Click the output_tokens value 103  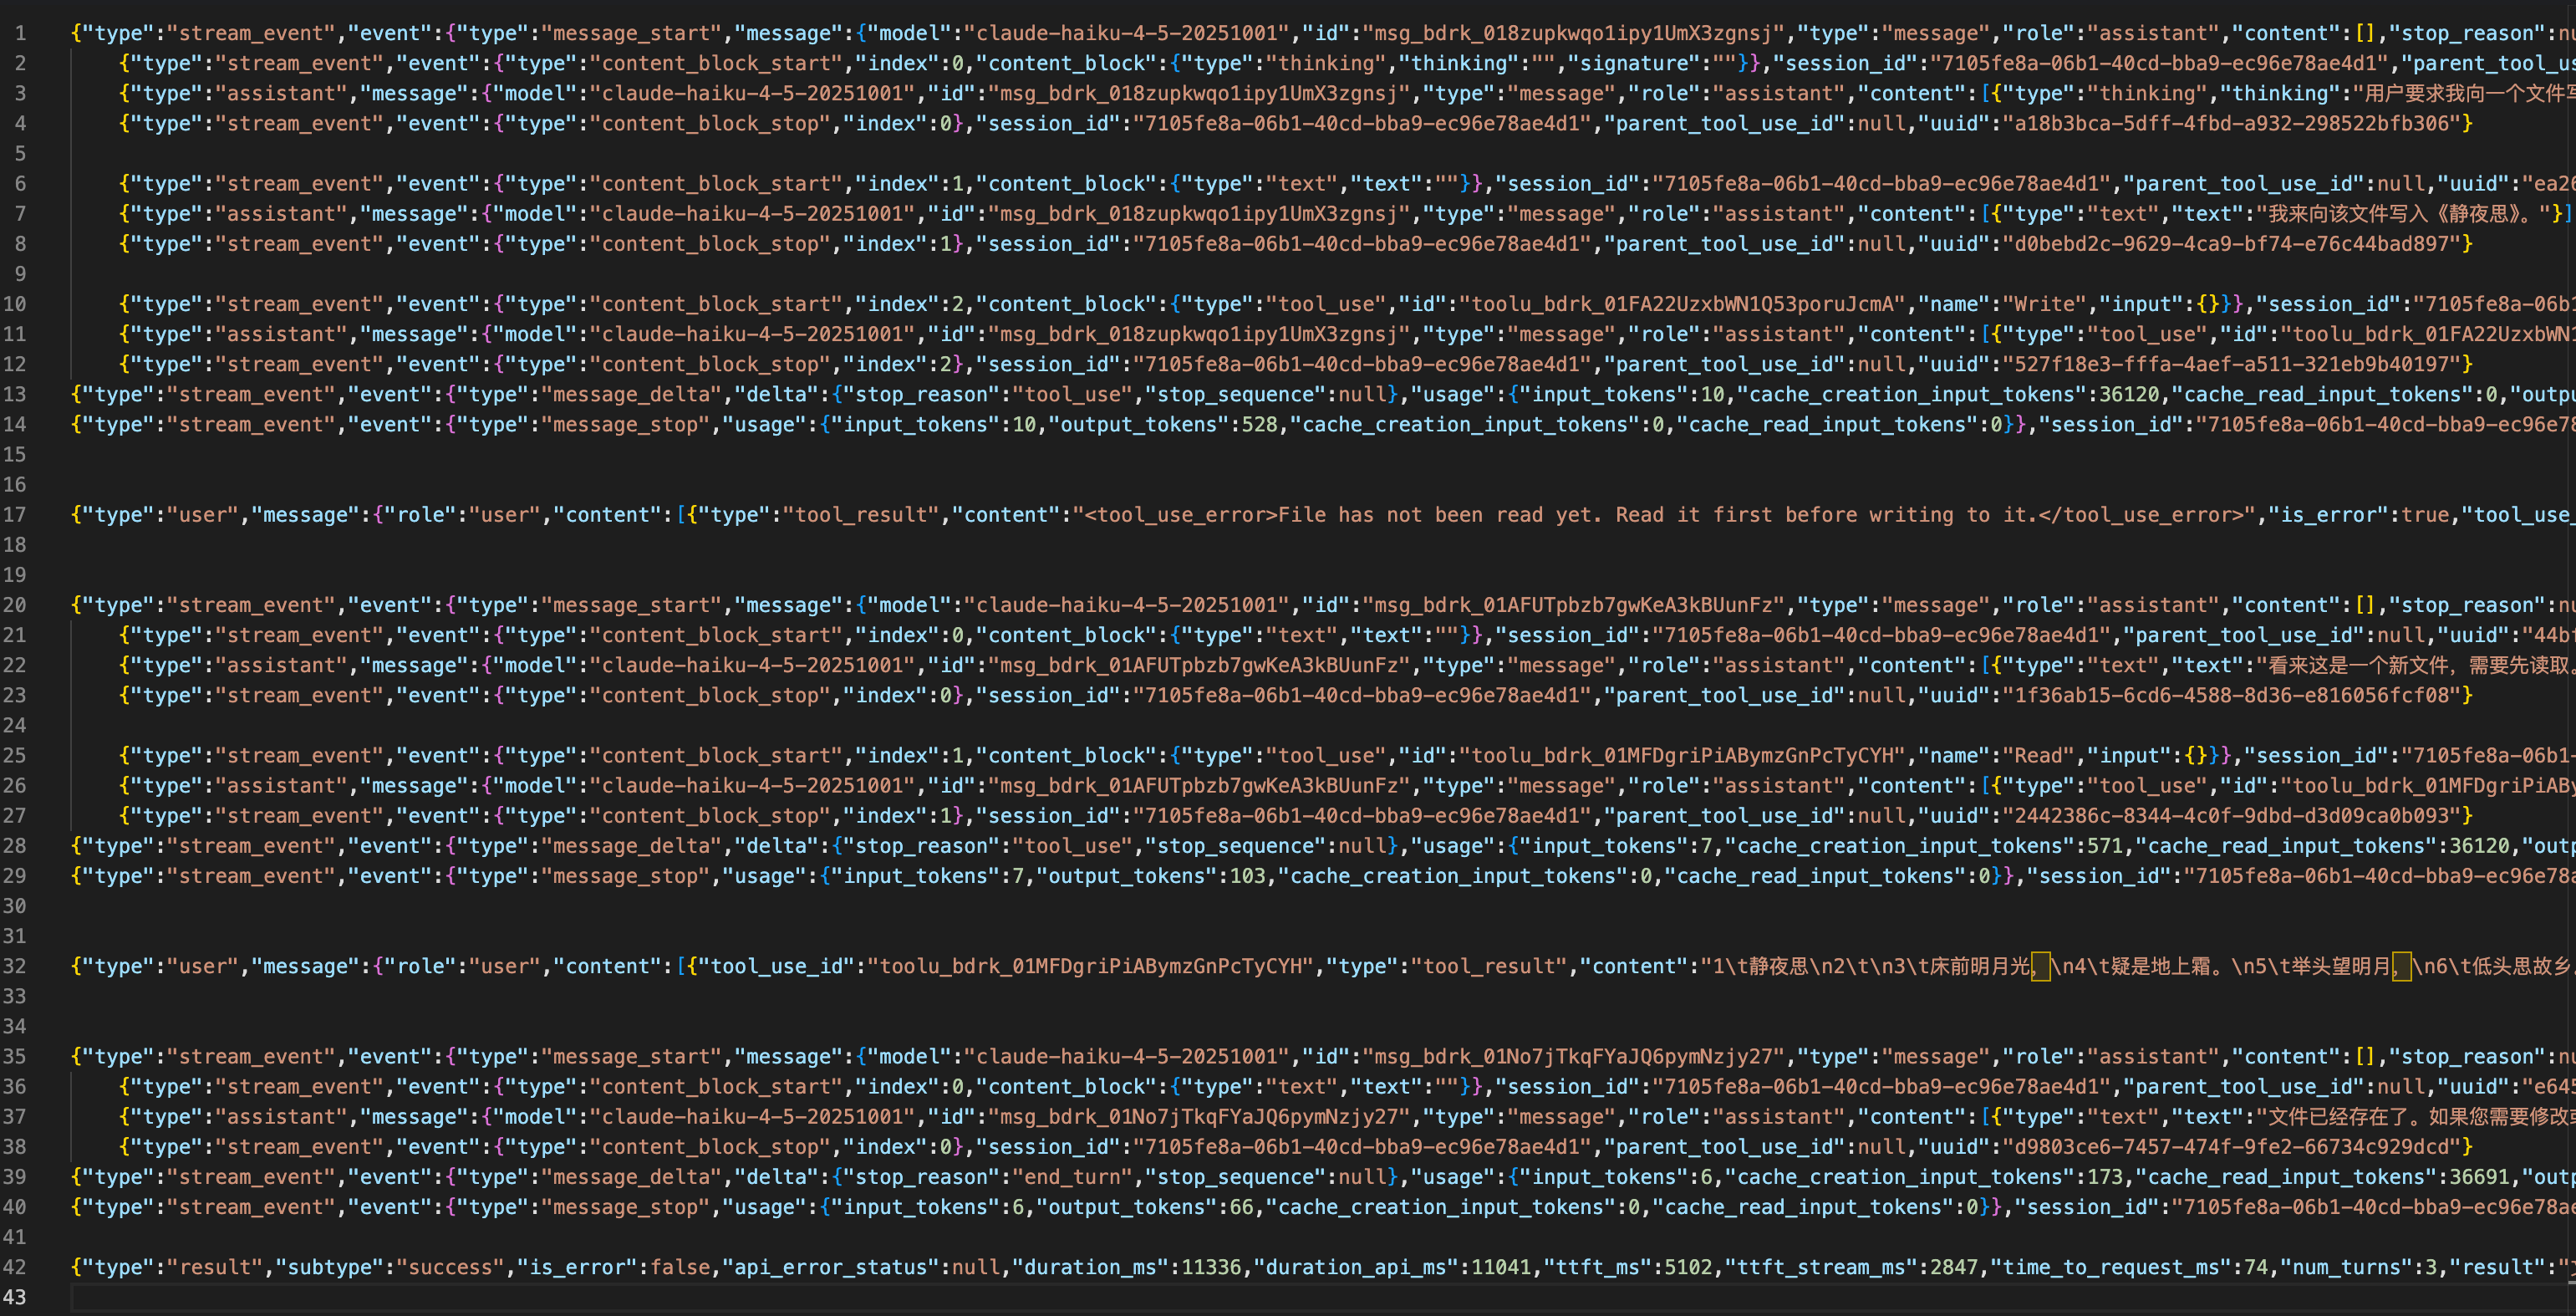tap(1248, 876)
